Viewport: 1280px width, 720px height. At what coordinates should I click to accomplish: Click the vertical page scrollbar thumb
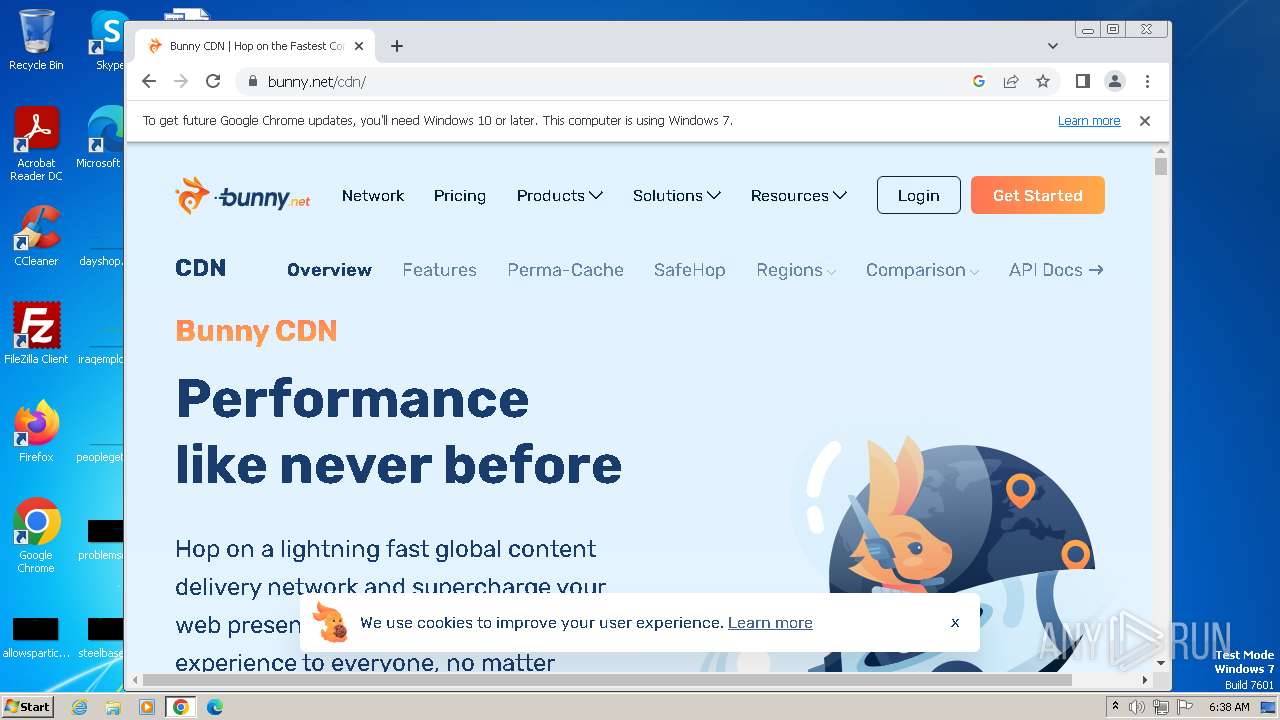(x=1161, y=167)
